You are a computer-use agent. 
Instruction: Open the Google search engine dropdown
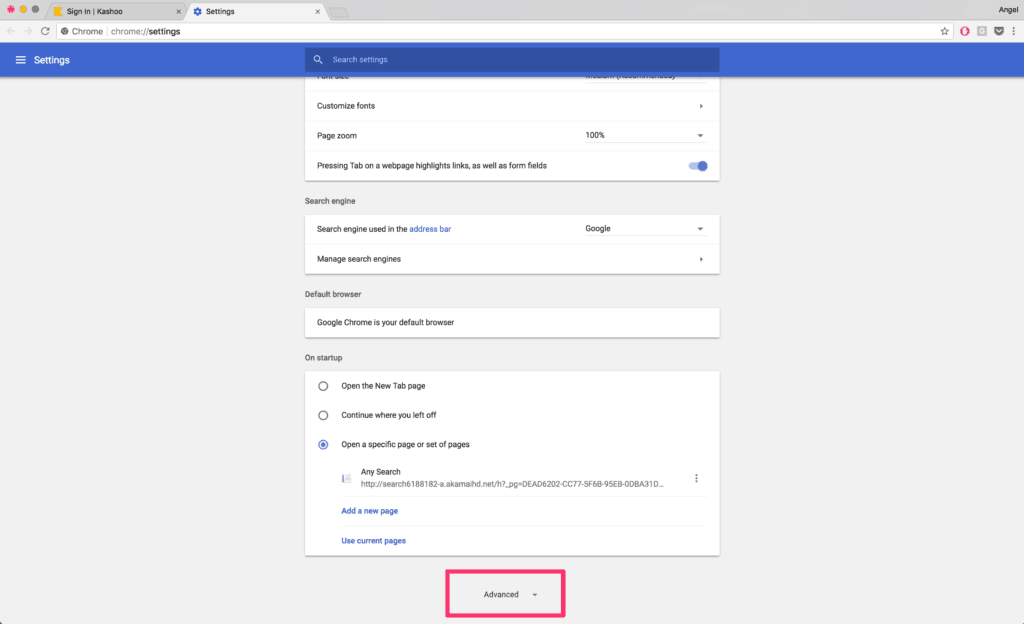coord(645,229)
